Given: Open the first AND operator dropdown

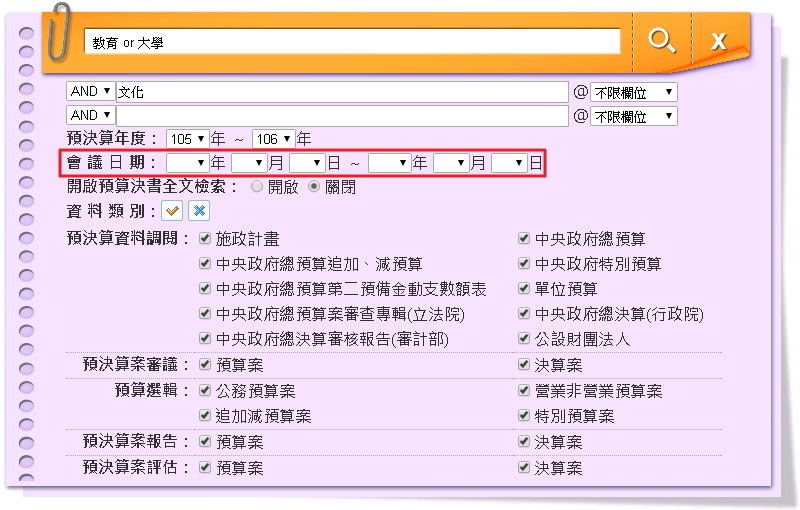Looking at the screenshot, I should [x=91, y=92].
